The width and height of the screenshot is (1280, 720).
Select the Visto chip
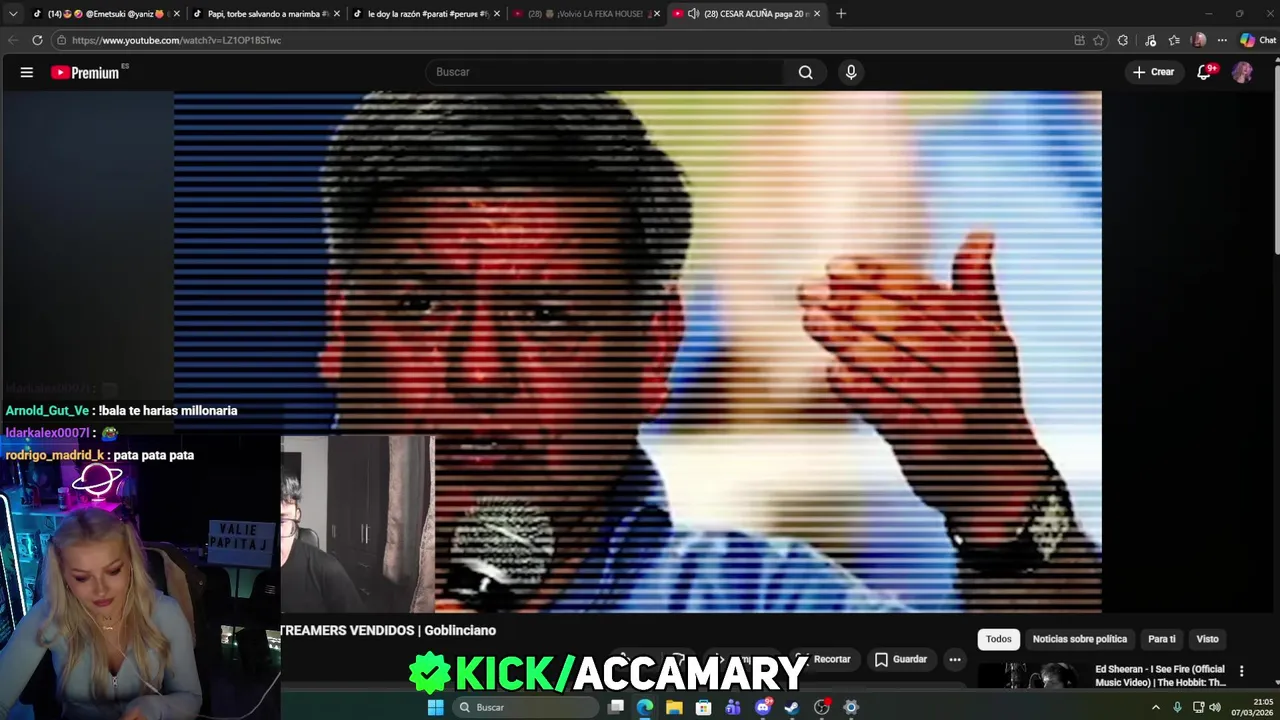pyautogui.click(x=1208, y=639)
